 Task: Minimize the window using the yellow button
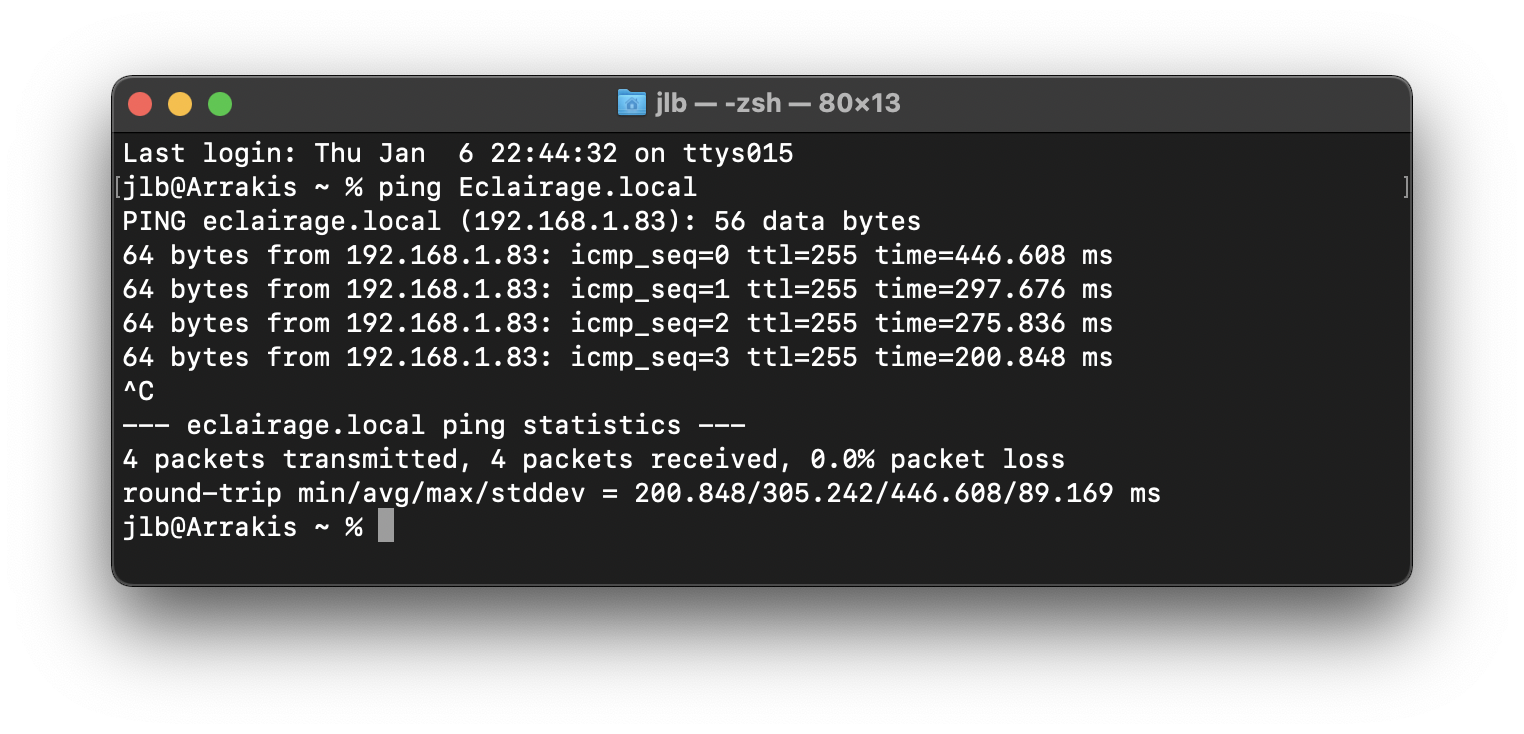pos(180,103)
